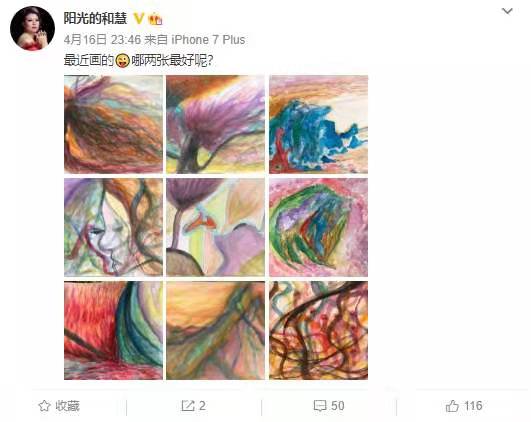Viewport: 531px width, 422px height.
Task: Click the membership crown badge icon
Action: 155,19
